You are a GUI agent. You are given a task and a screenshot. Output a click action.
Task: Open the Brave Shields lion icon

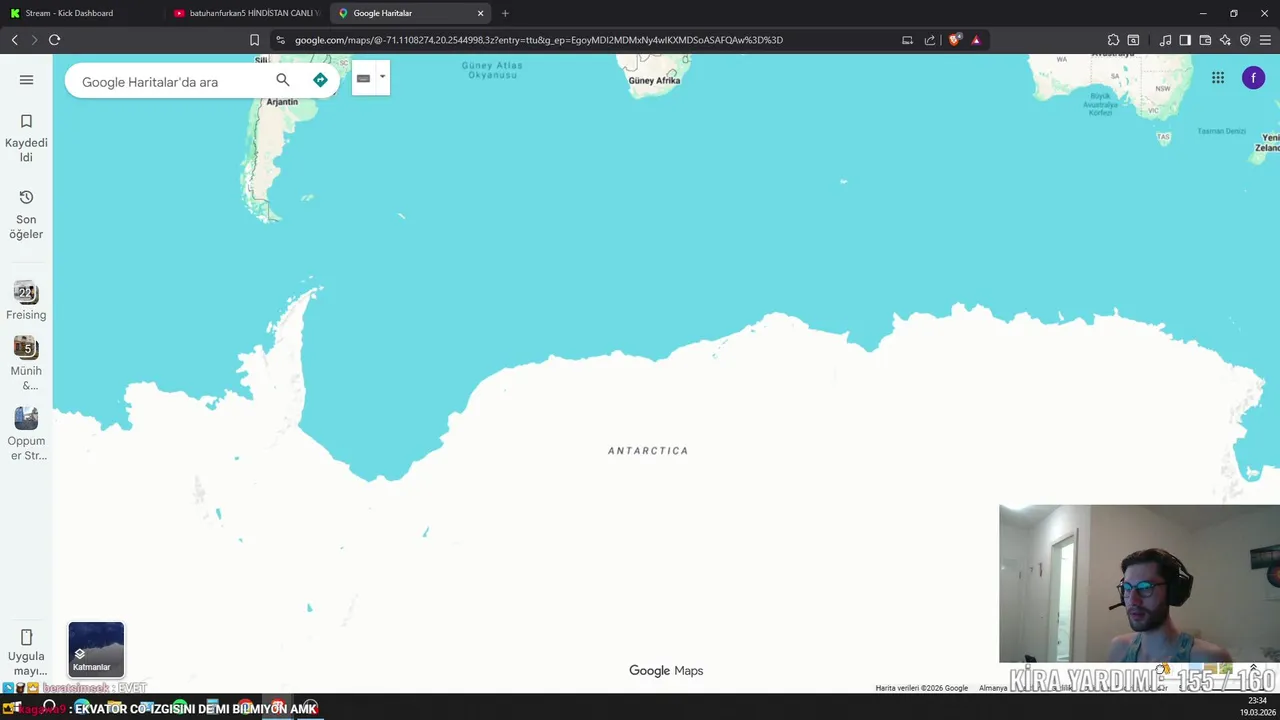pyautogui.click(x=954, y=40)
